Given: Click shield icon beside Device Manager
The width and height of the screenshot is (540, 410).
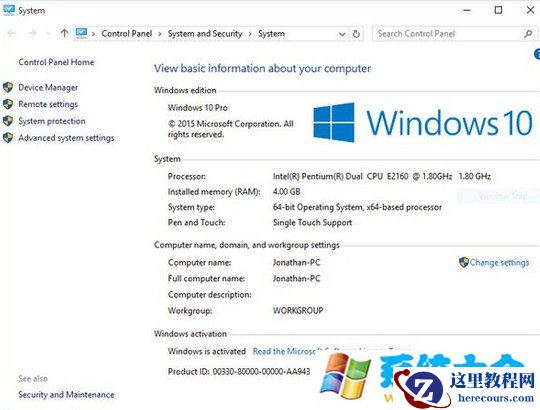Looking at the screenshot, I should [8, 87].
